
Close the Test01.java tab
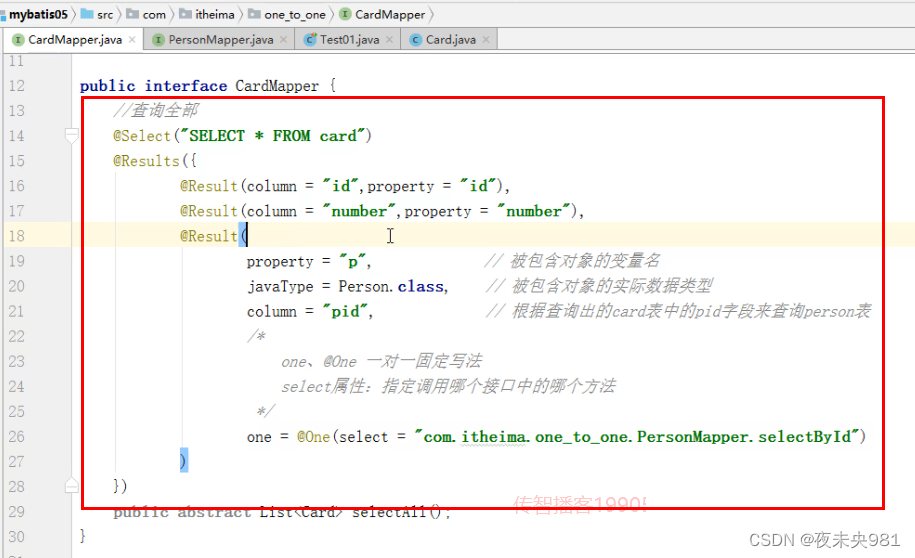click(x=389, y=40)
